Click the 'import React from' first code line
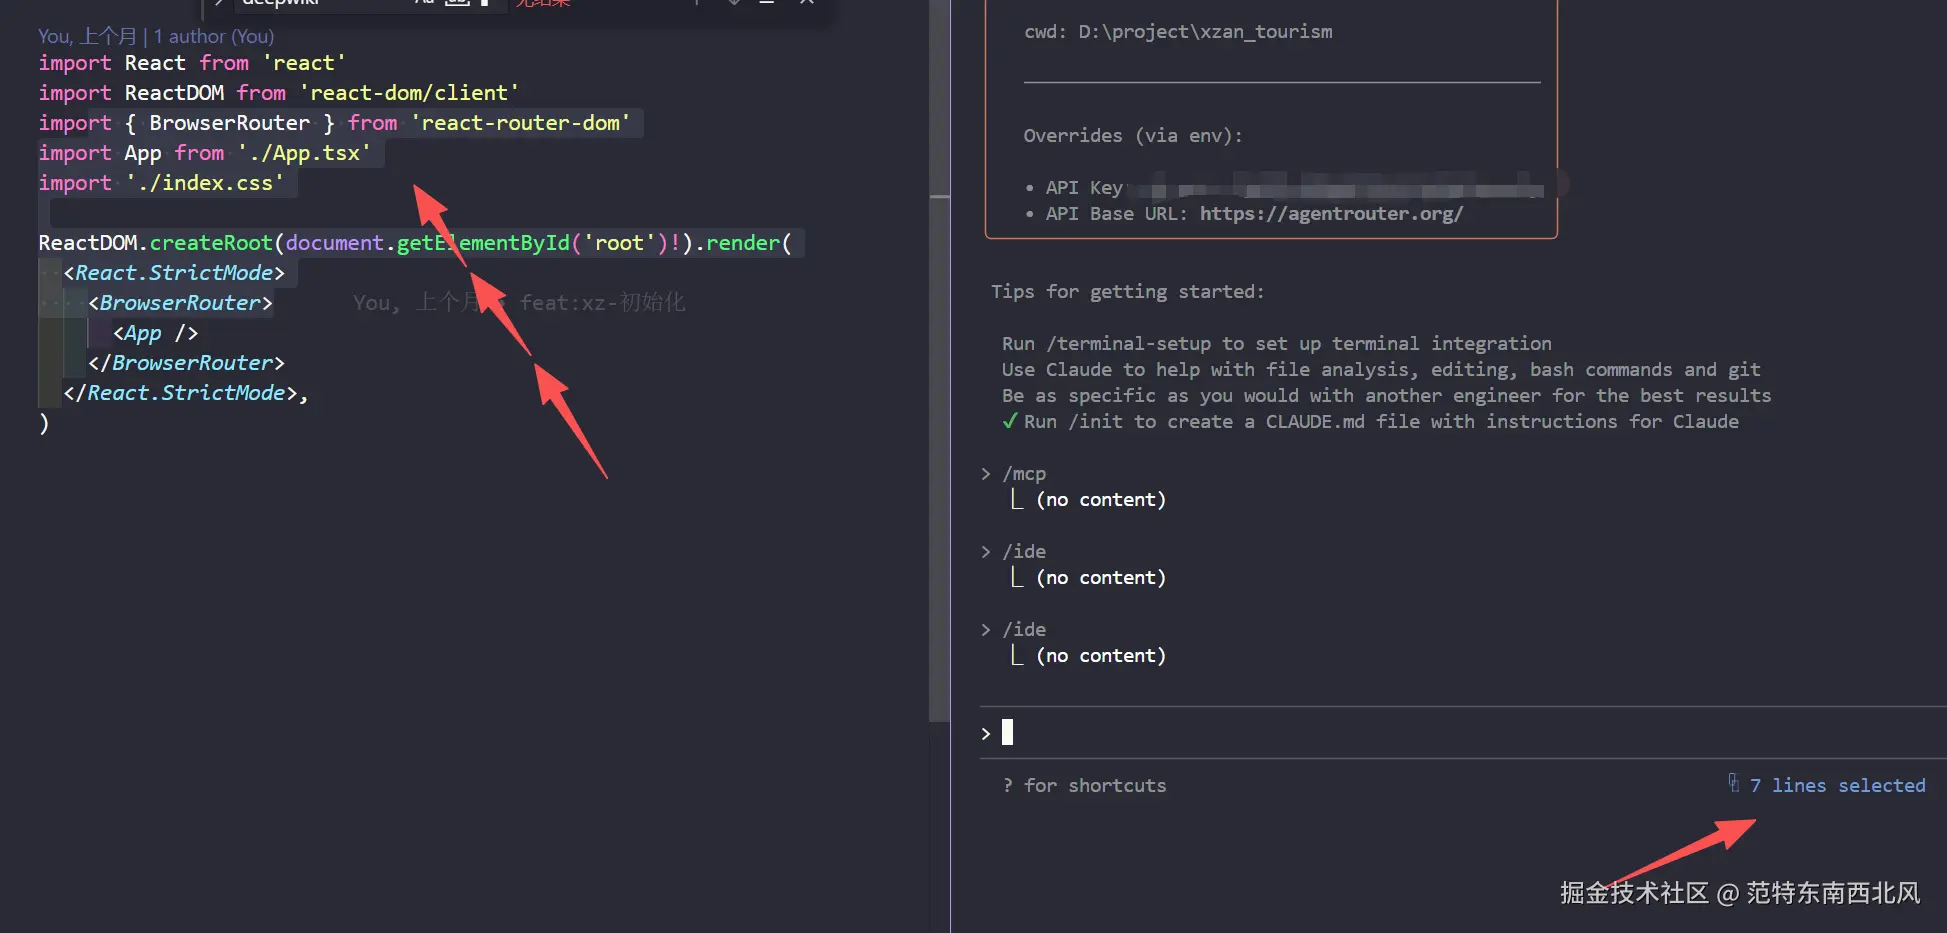1947x933 pixels. point(192,62)
